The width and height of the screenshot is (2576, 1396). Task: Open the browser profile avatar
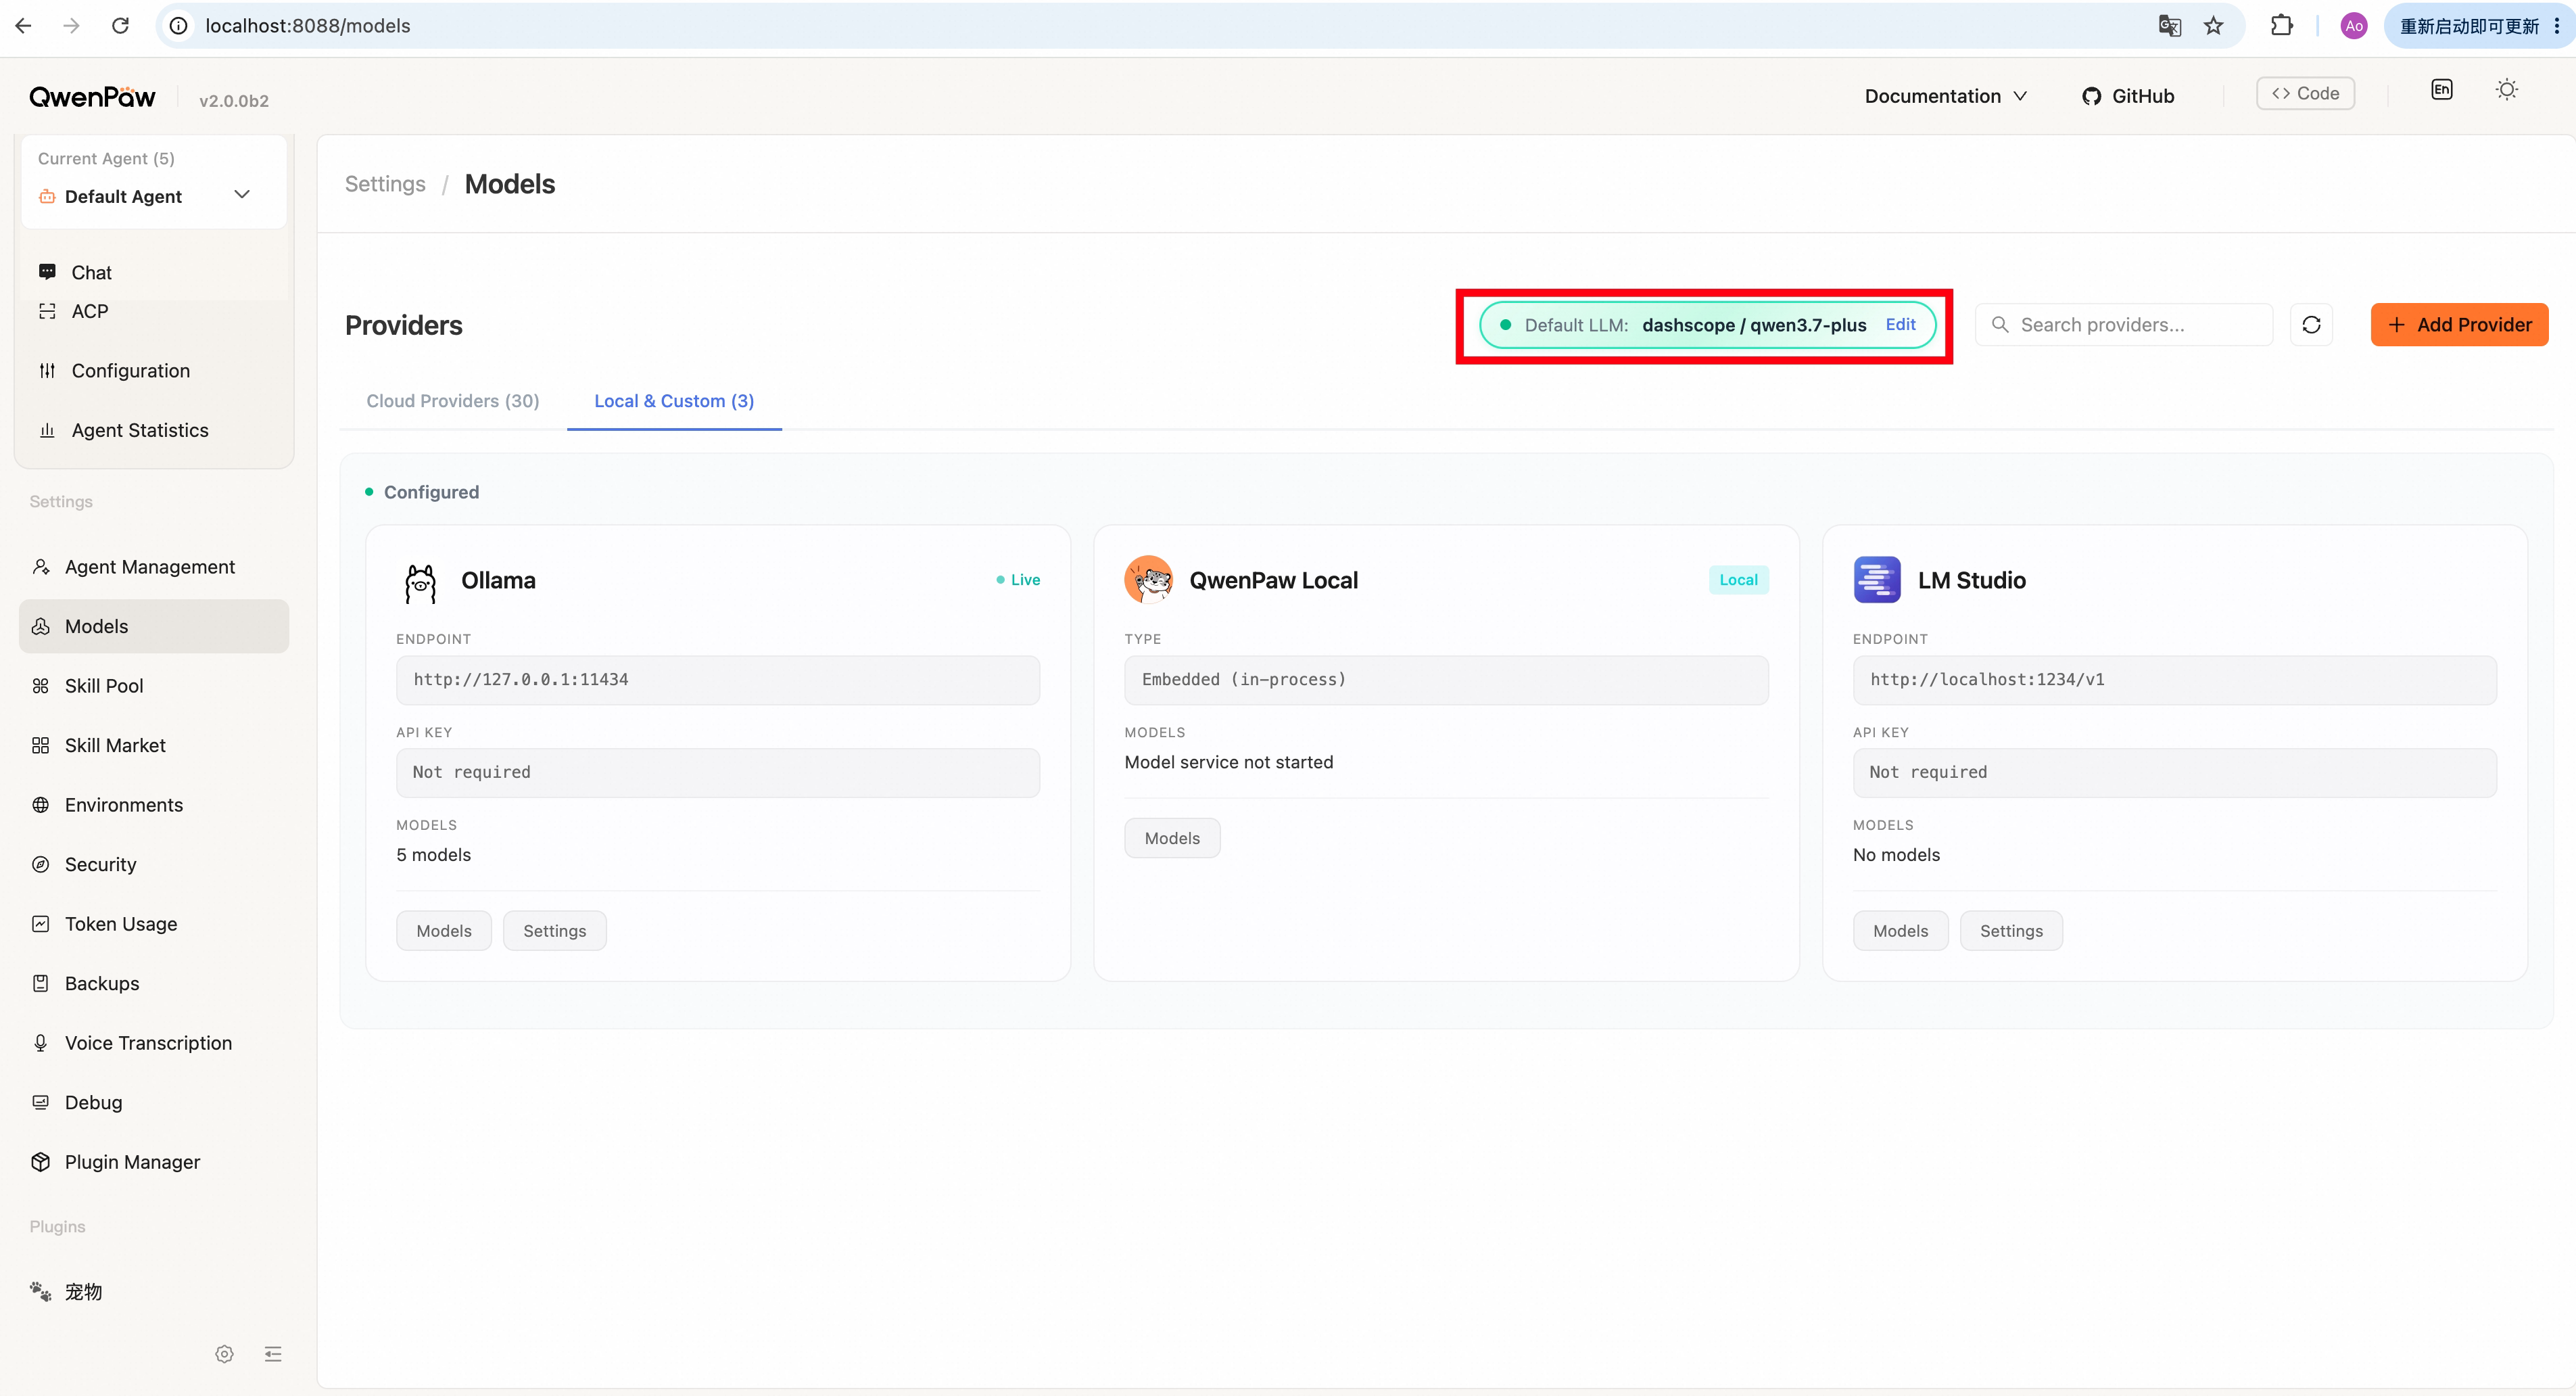pyautogui.click(x=2354, y=26)
